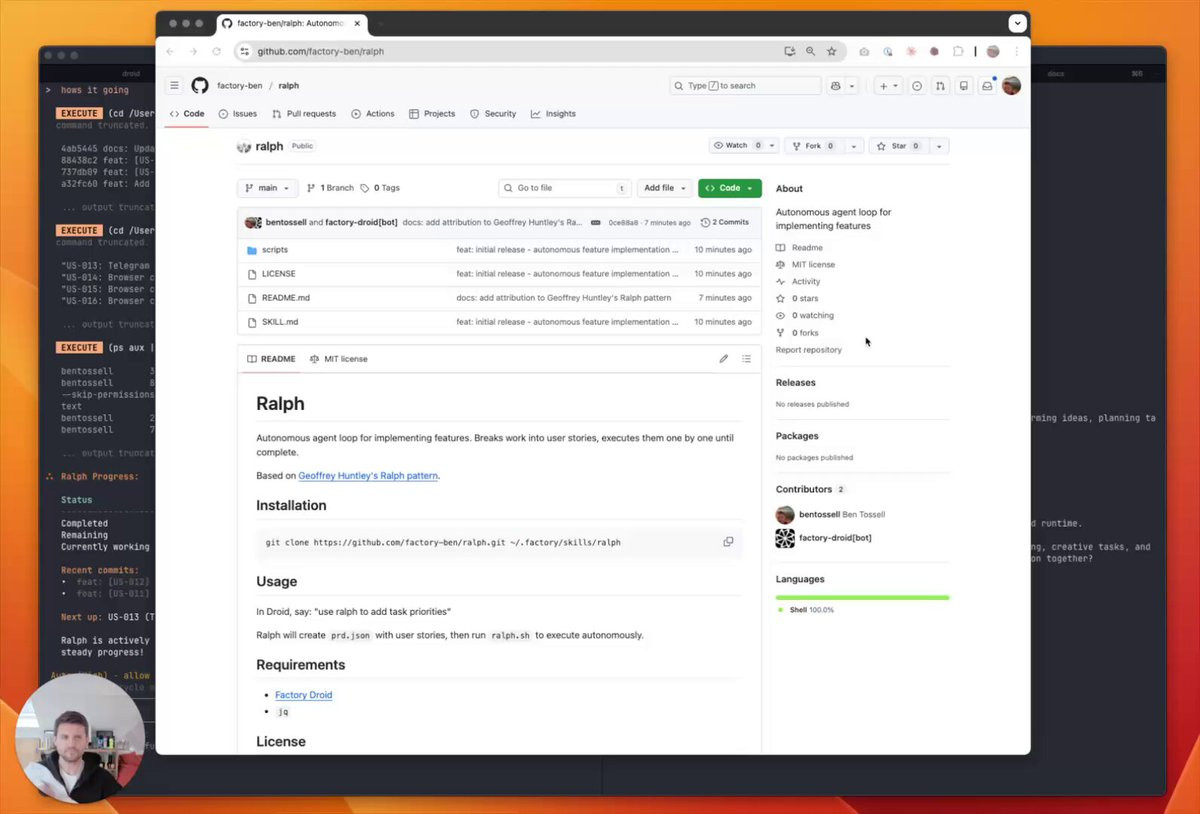Viewport: 1200px width, 814px height.
Task: Click the site information icon in address bar
Action: (246, 51)
